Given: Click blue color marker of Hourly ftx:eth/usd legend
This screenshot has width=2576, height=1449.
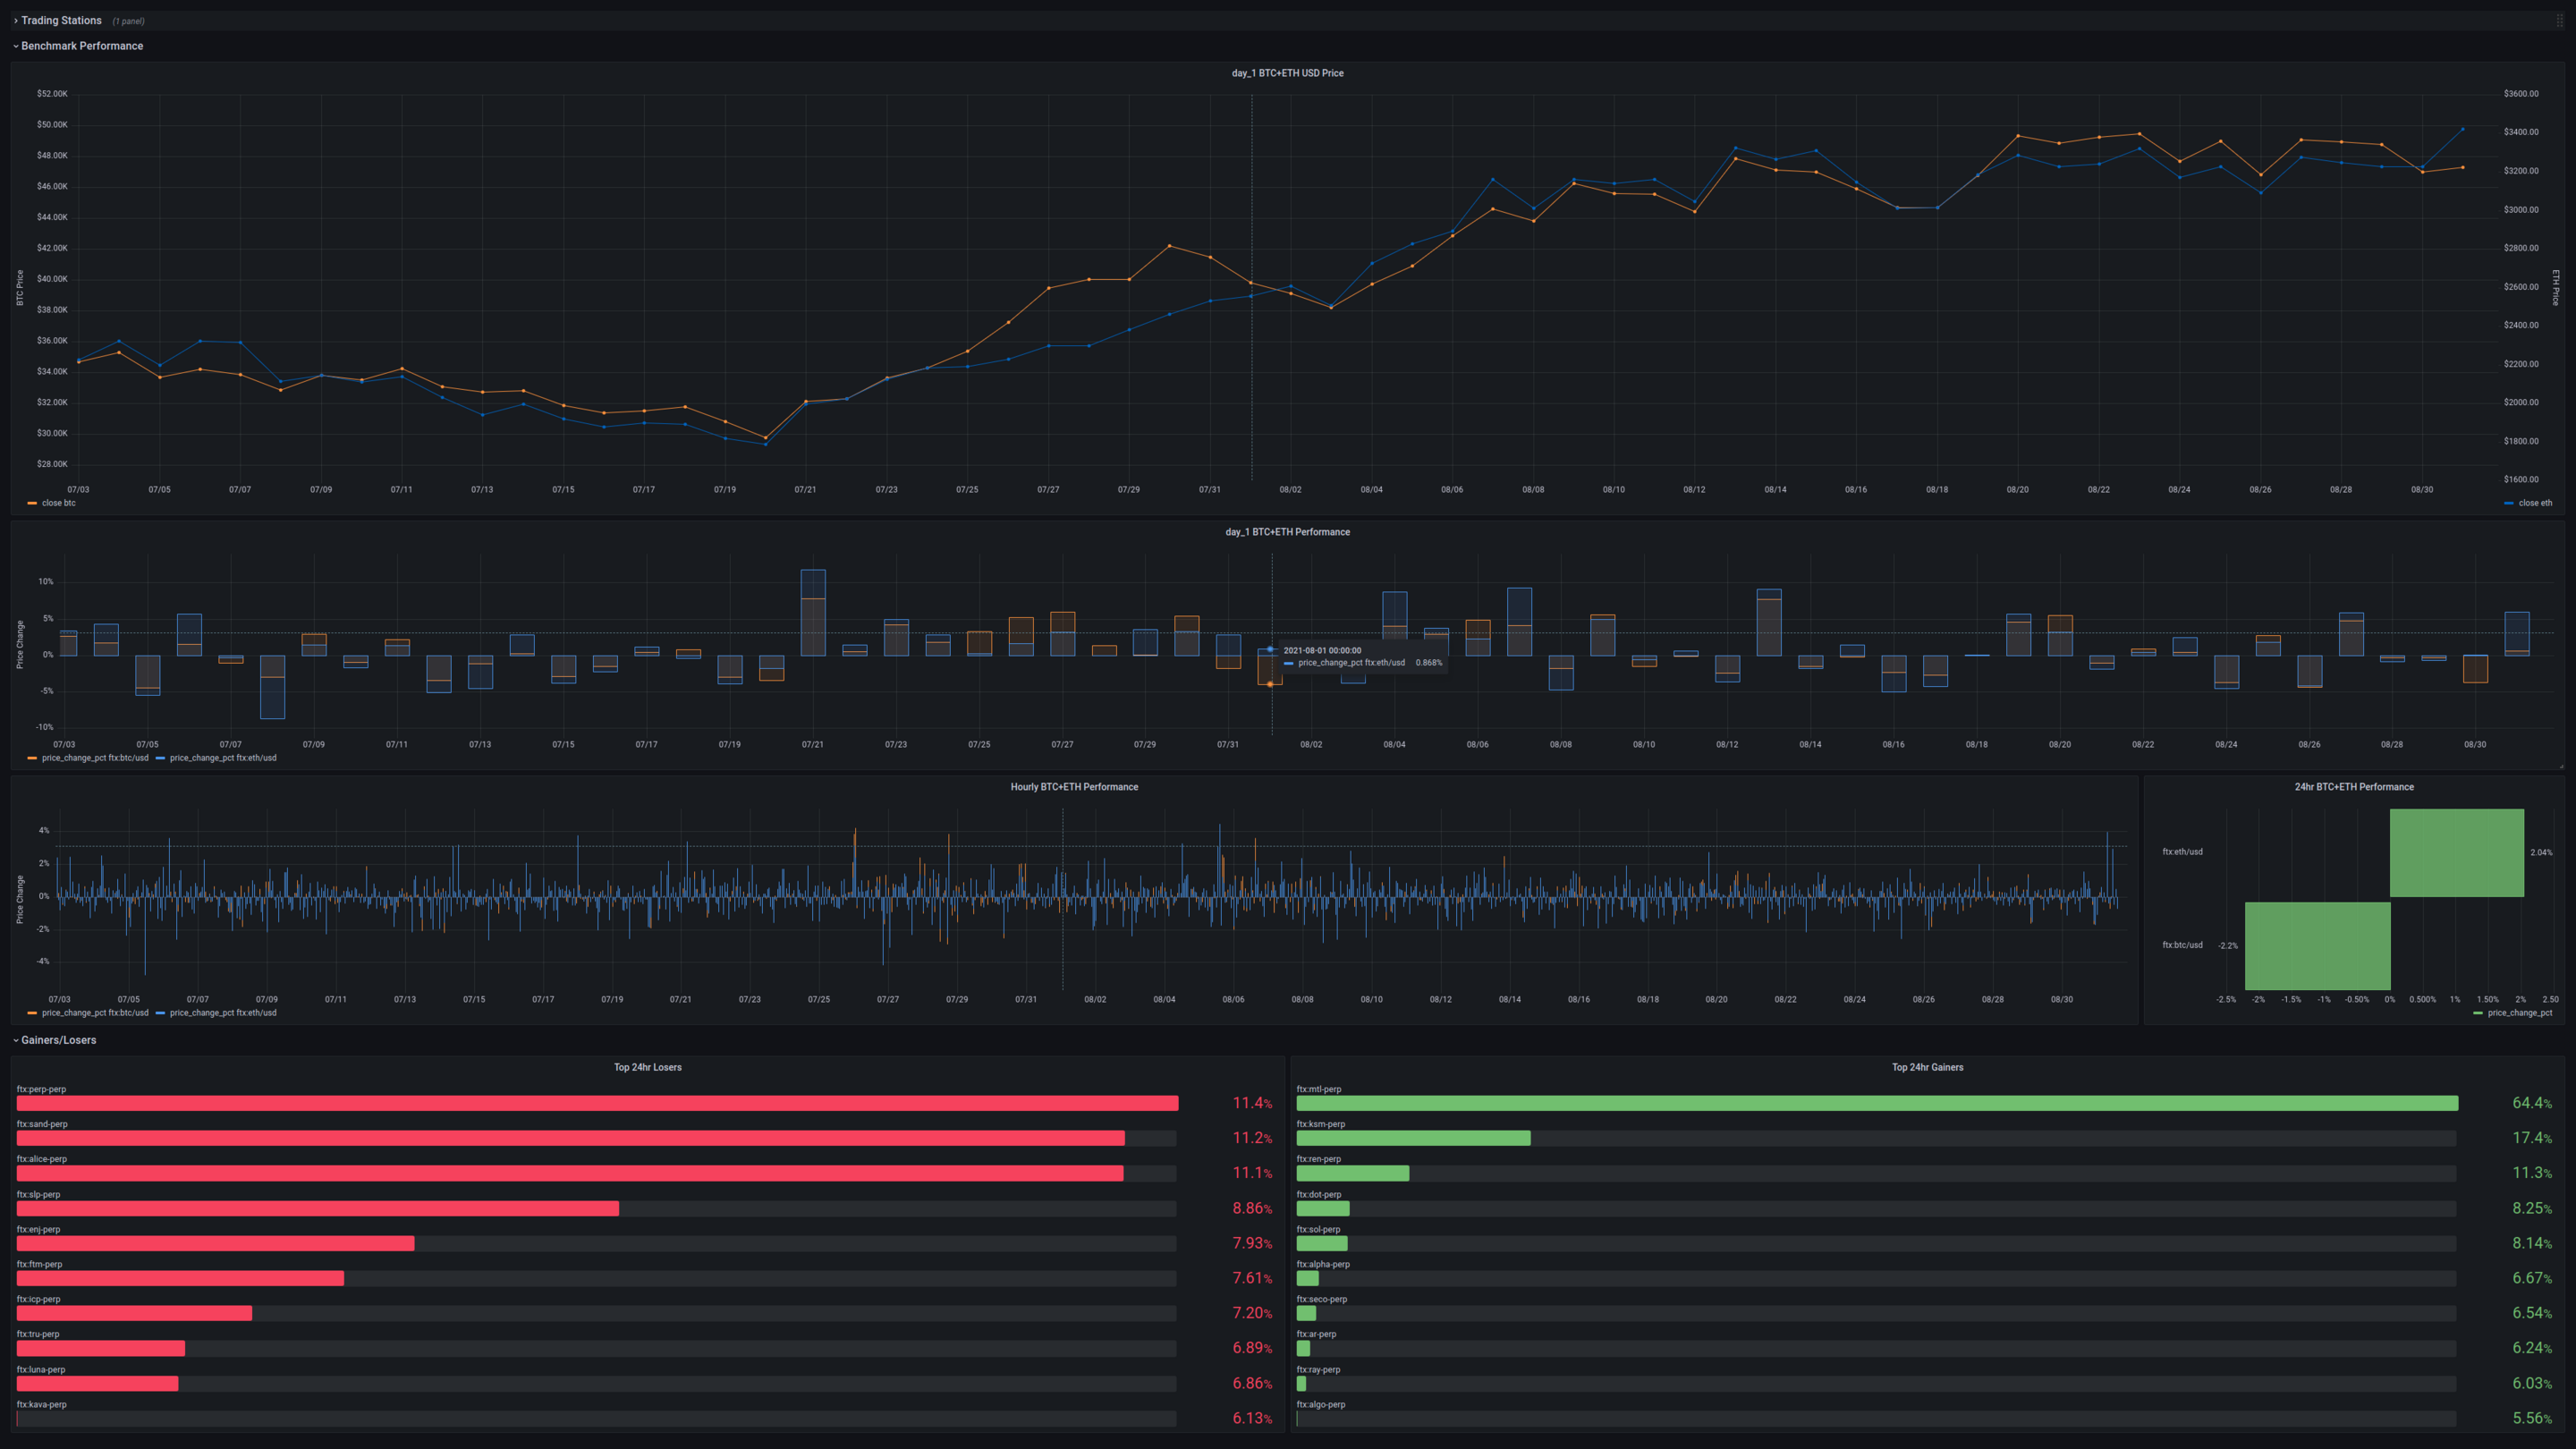Looking at the screenshot, I should point(160,1013).
